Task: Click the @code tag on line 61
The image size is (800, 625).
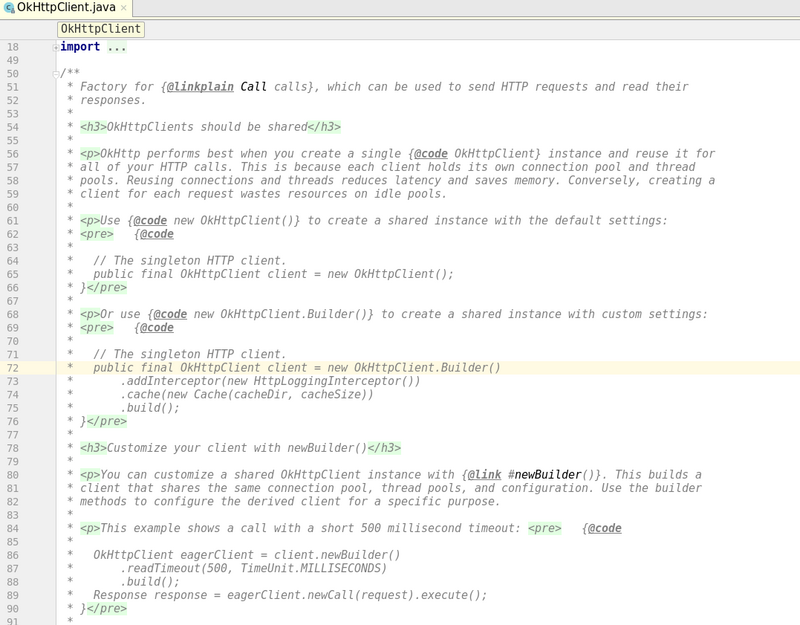Action: pyautogui.click(x=150, y=221)
